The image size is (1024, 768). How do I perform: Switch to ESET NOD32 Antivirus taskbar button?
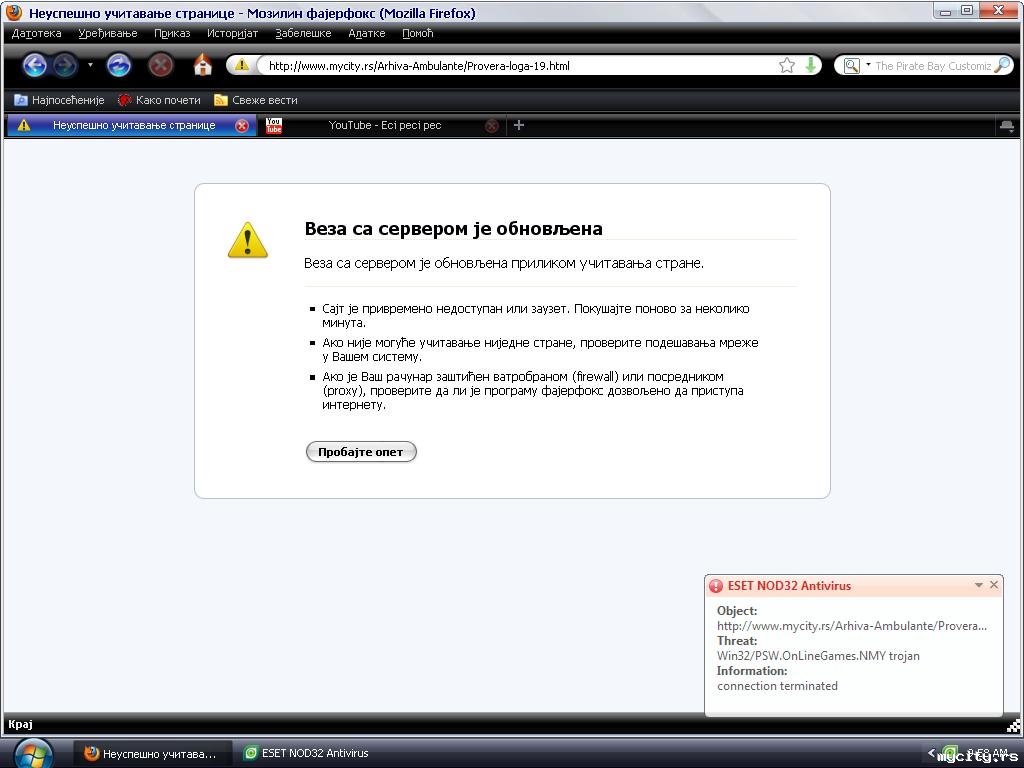tap(307, 754)
